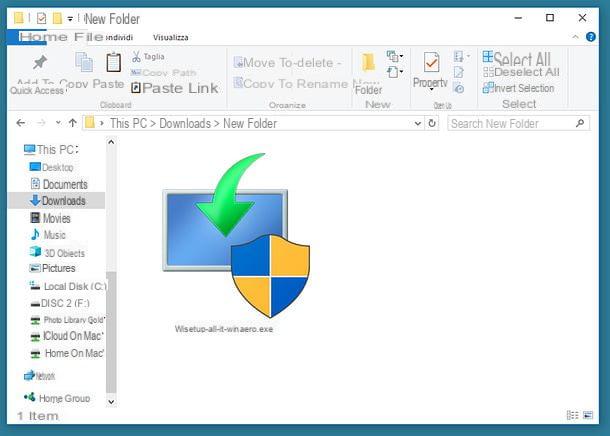
Task: Open Help with the blue question mark icon
Action: pyautogui.click(x=591, y=37)
